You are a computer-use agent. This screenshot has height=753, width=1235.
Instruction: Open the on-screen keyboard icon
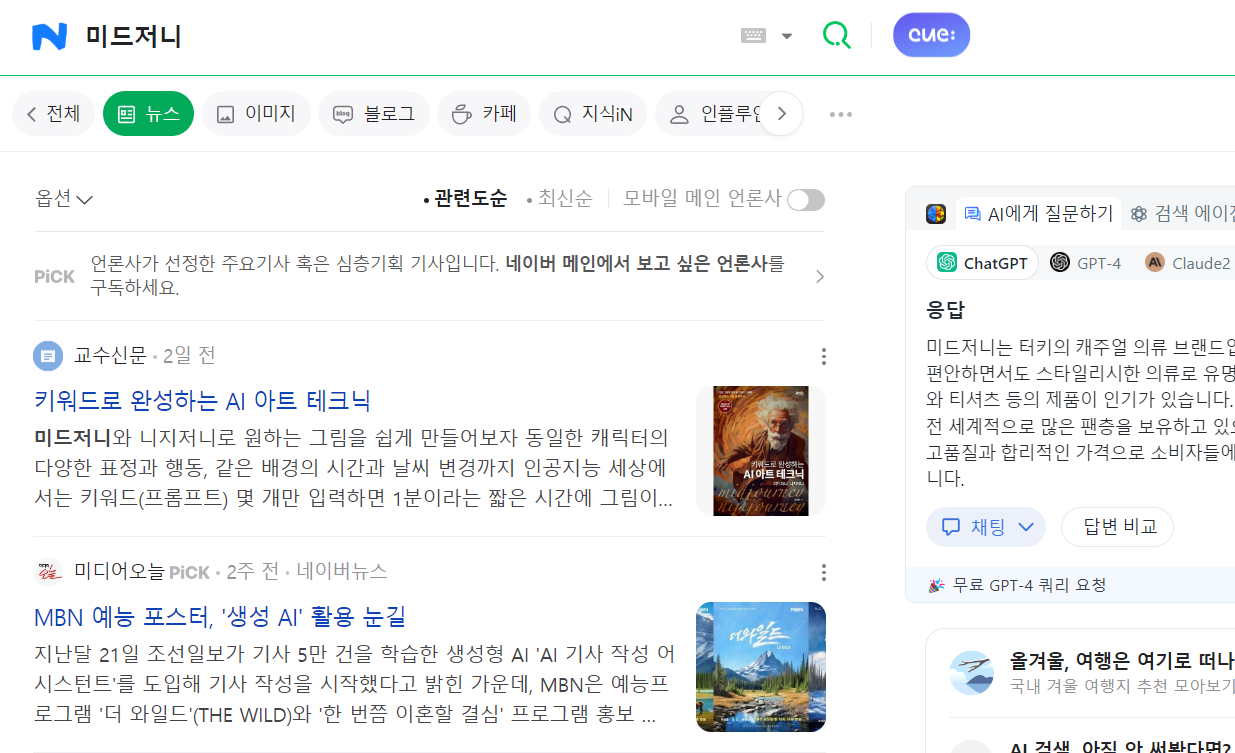click(x=753, y=36)
